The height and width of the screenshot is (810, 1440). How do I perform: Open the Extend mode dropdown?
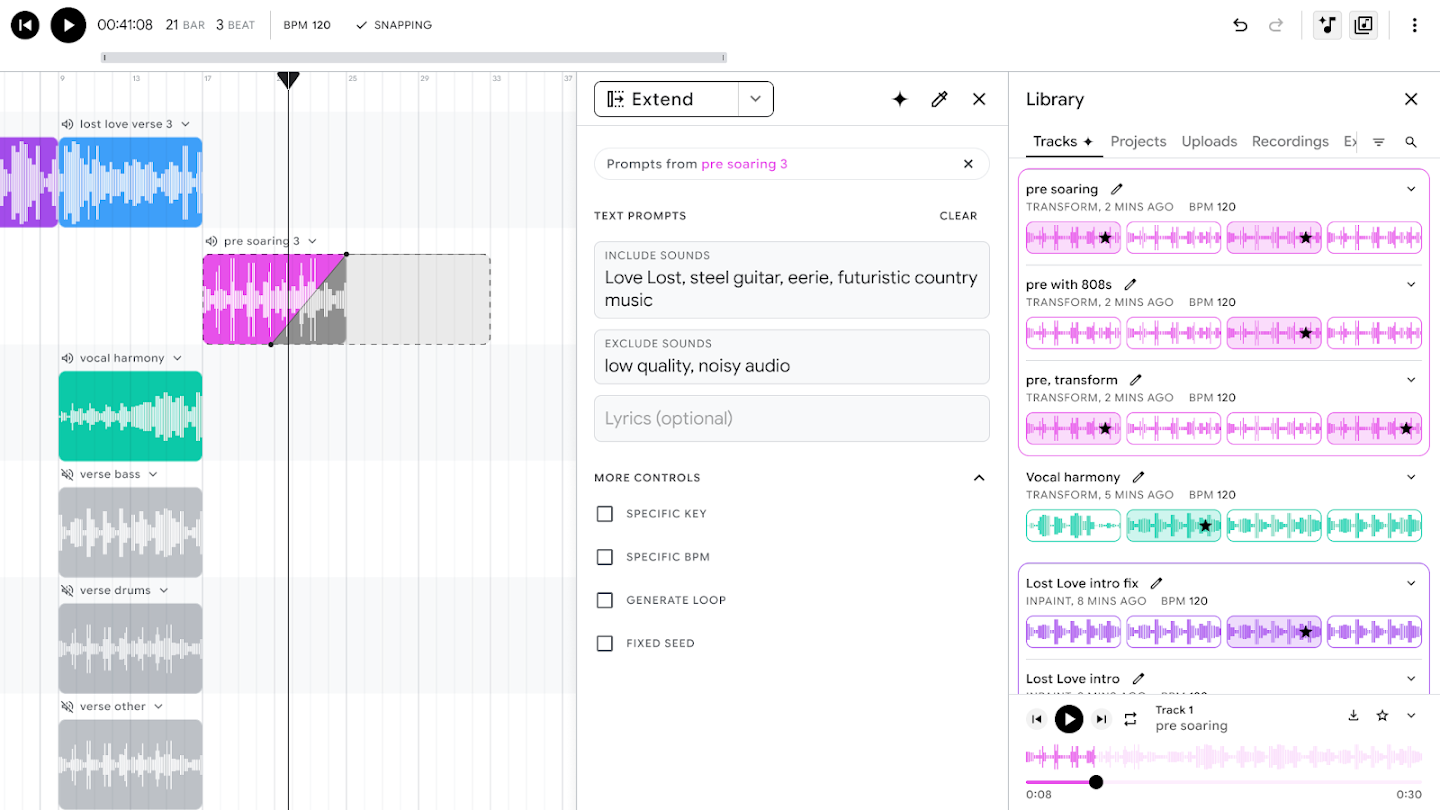pos(755,99)
